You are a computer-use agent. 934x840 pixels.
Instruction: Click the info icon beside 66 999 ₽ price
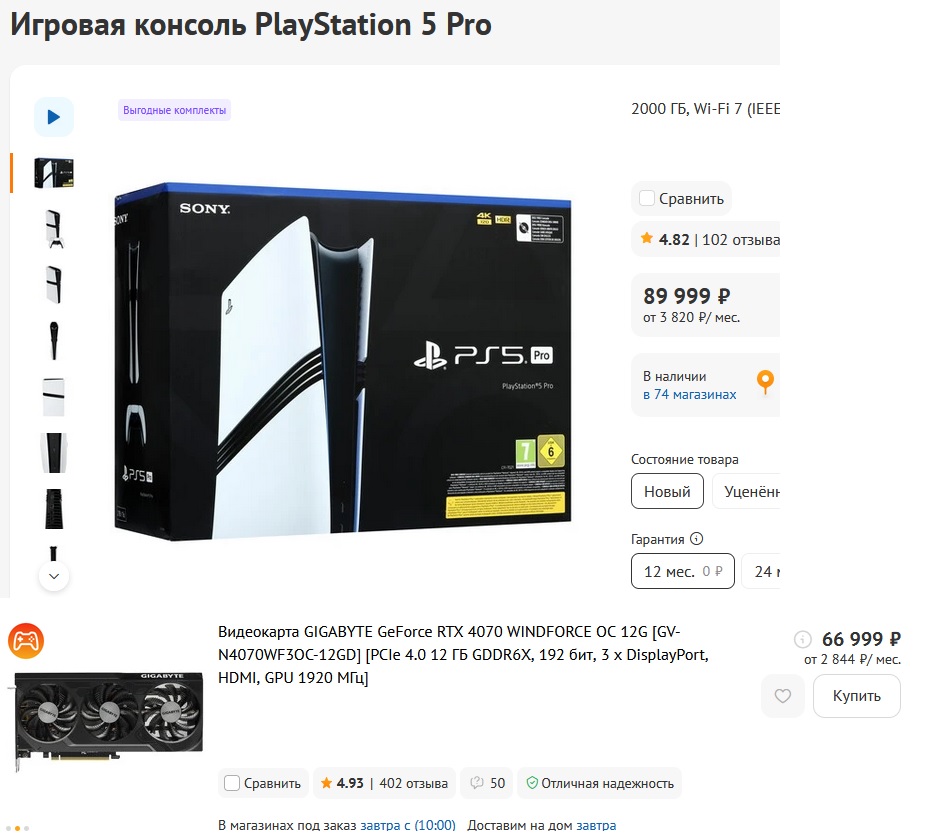tap(803, 639)
